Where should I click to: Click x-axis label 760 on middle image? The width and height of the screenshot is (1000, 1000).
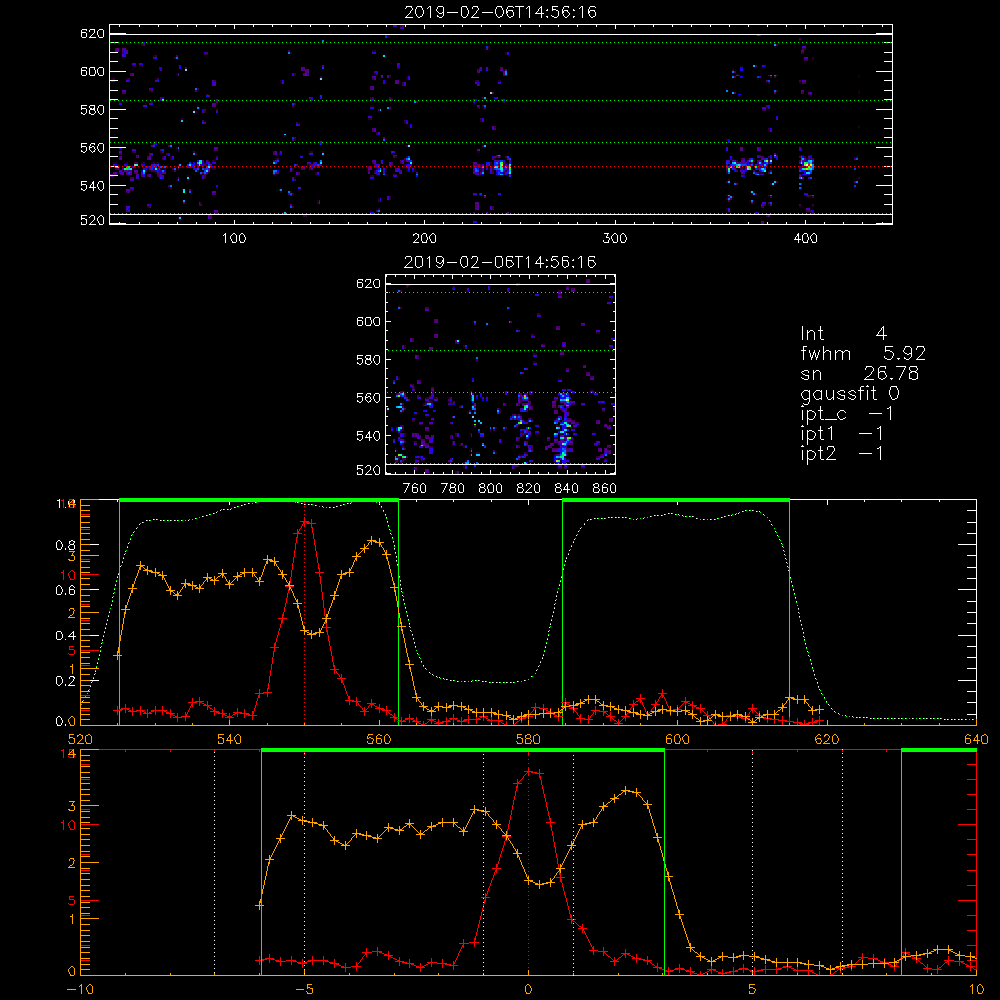pyautogui.click(x=415, y=489)
